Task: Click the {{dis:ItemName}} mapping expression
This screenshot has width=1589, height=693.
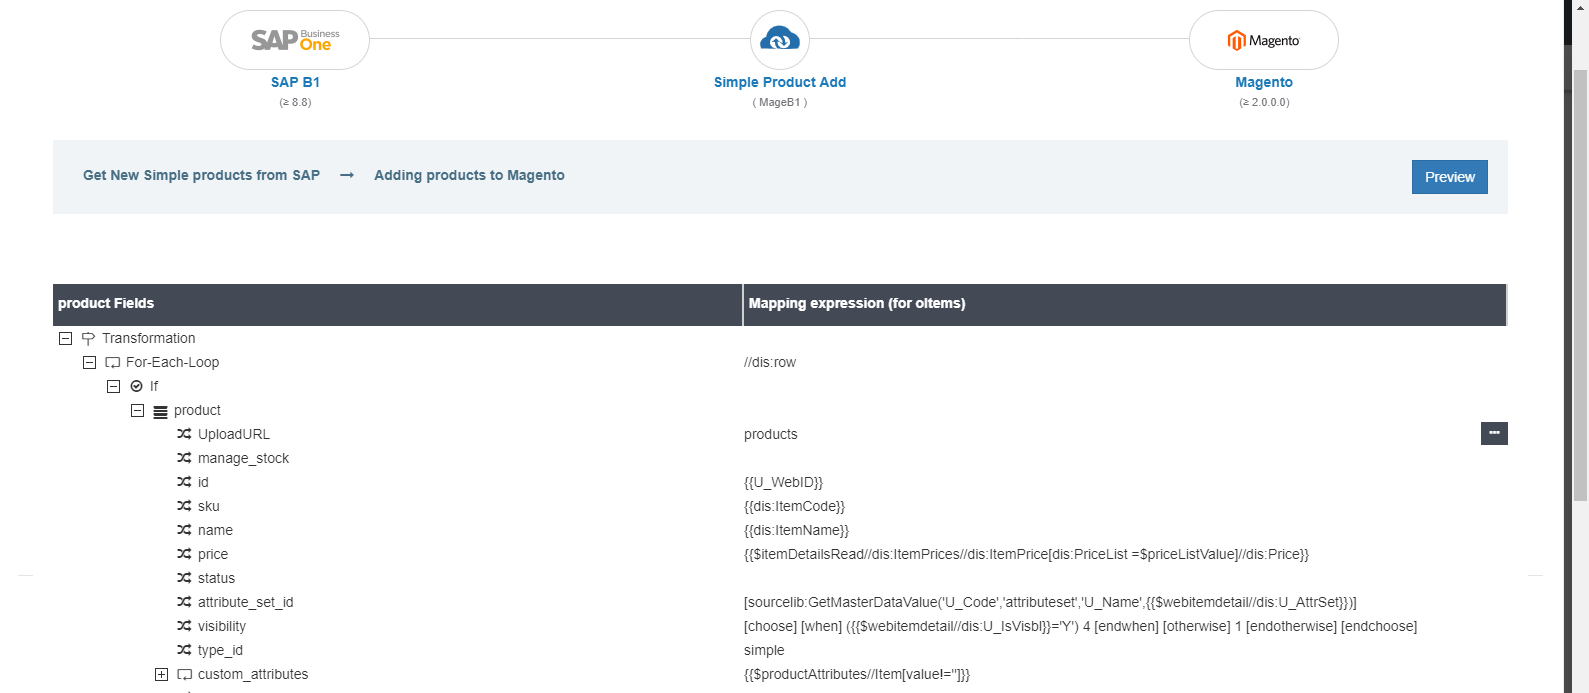Action: pos(796,530)
